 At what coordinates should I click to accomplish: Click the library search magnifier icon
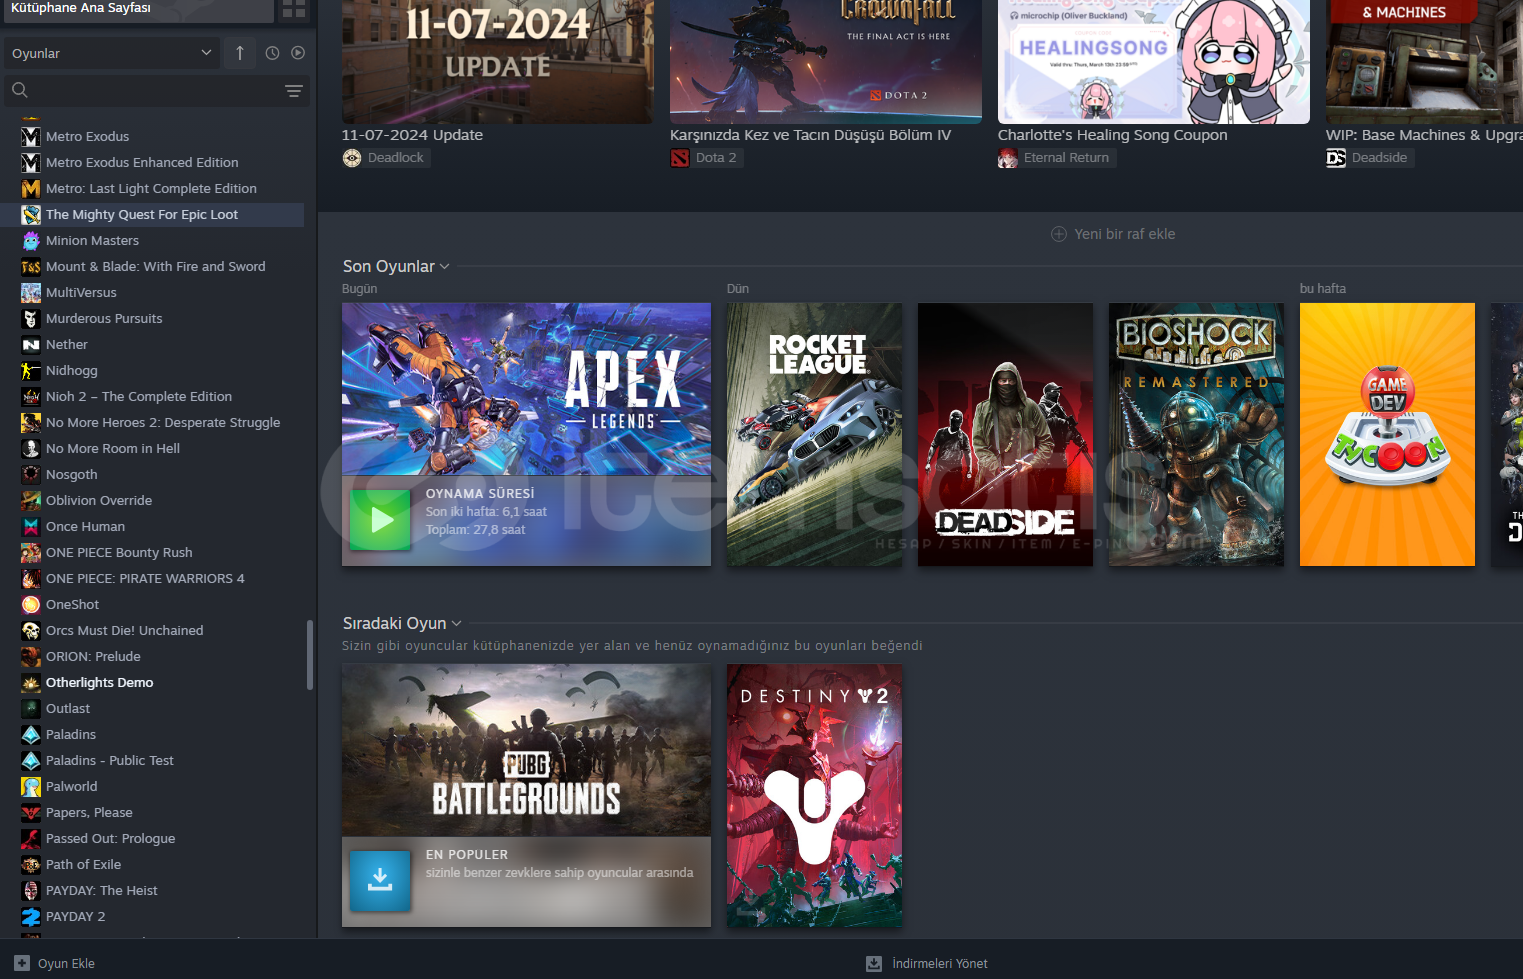[x=20, y=90]
